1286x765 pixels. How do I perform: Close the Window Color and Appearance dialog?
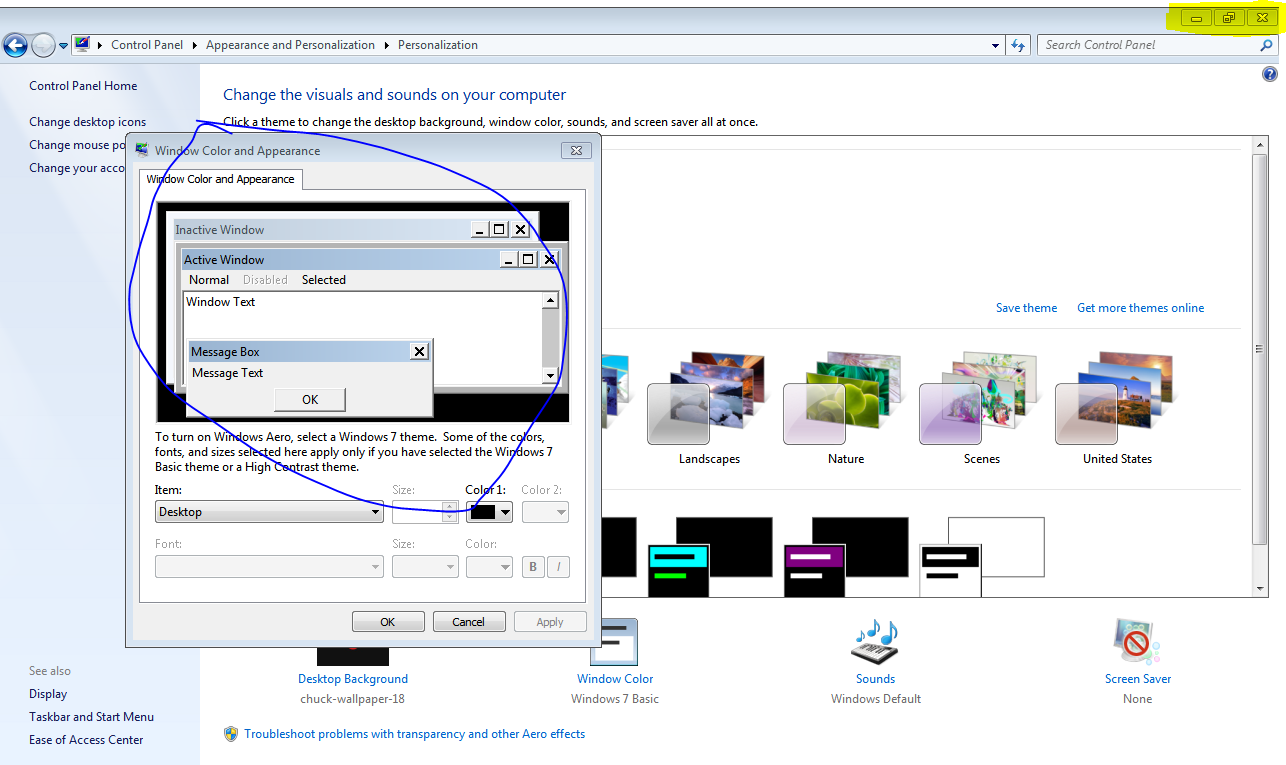(x=575, y=151)
